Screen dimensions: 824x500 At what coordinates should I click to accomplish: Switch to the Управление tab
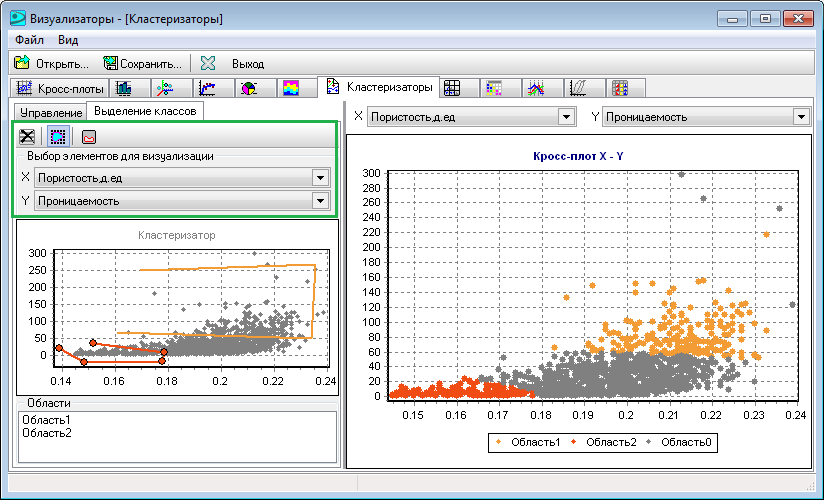point(51,113)
